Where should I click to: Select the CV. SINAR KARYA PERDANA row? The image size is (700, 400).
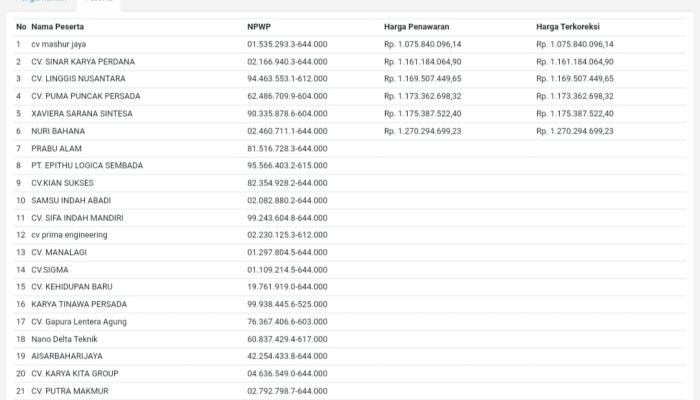(83, 62)
